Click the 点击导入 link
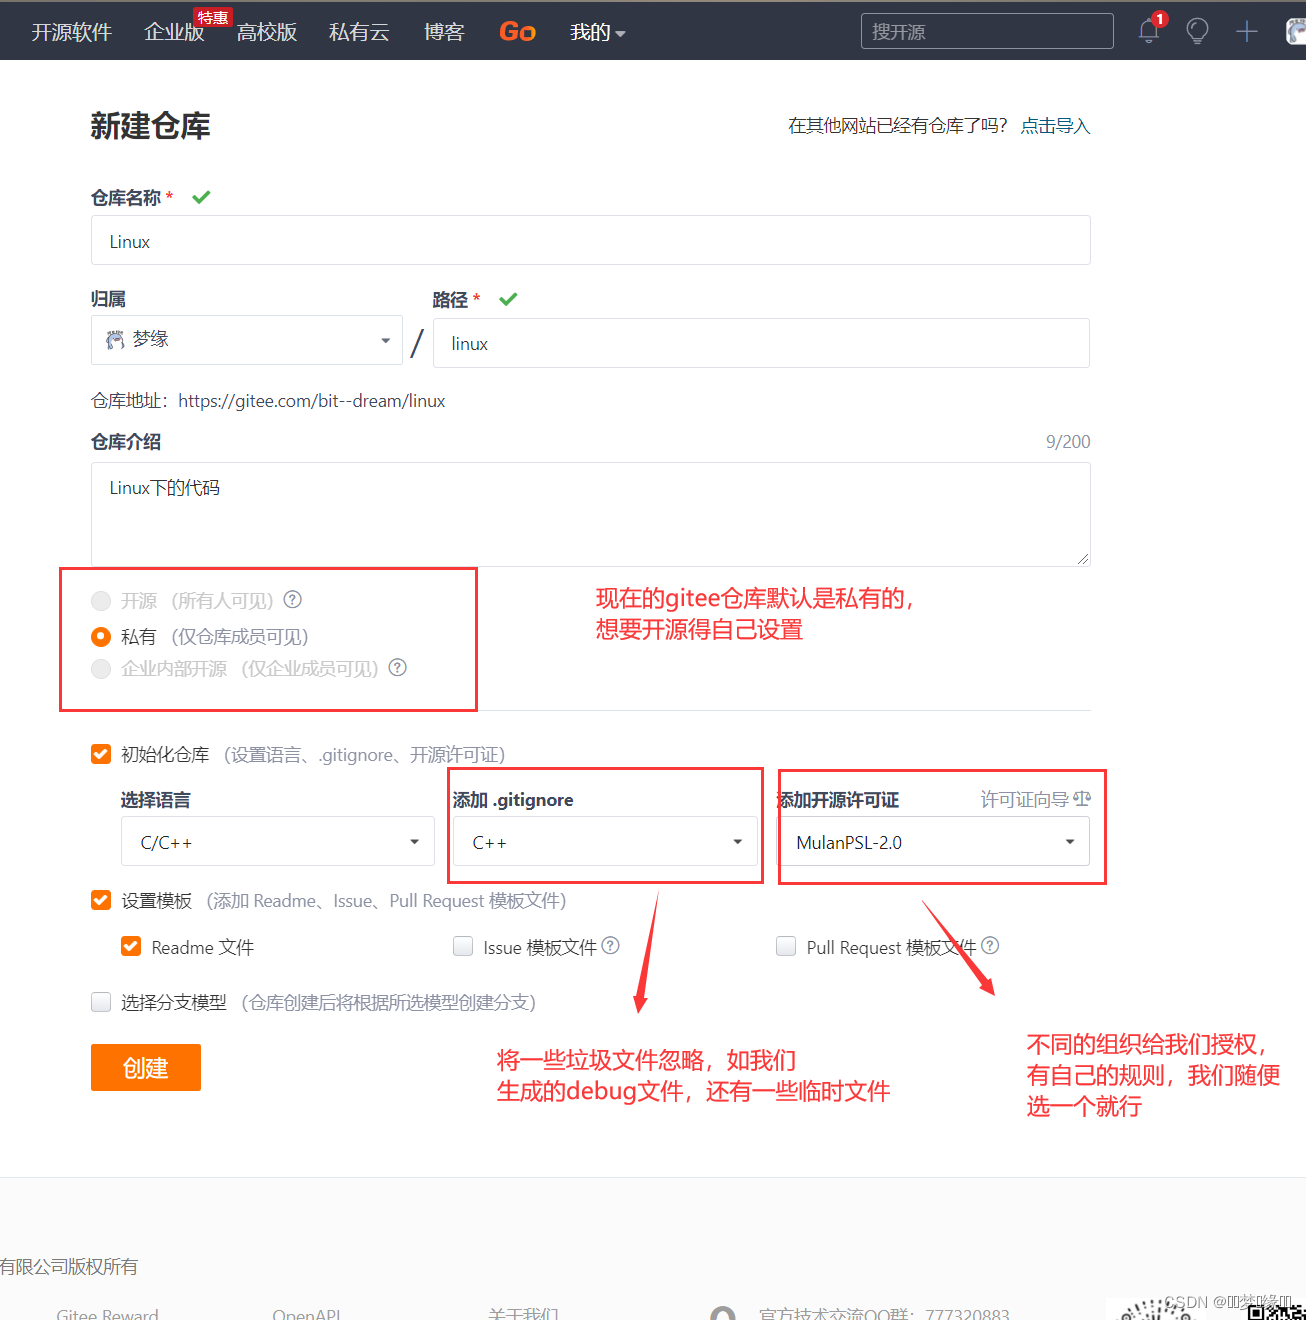Viewport: 1306px width, 1320px height. click(1055, 126)
